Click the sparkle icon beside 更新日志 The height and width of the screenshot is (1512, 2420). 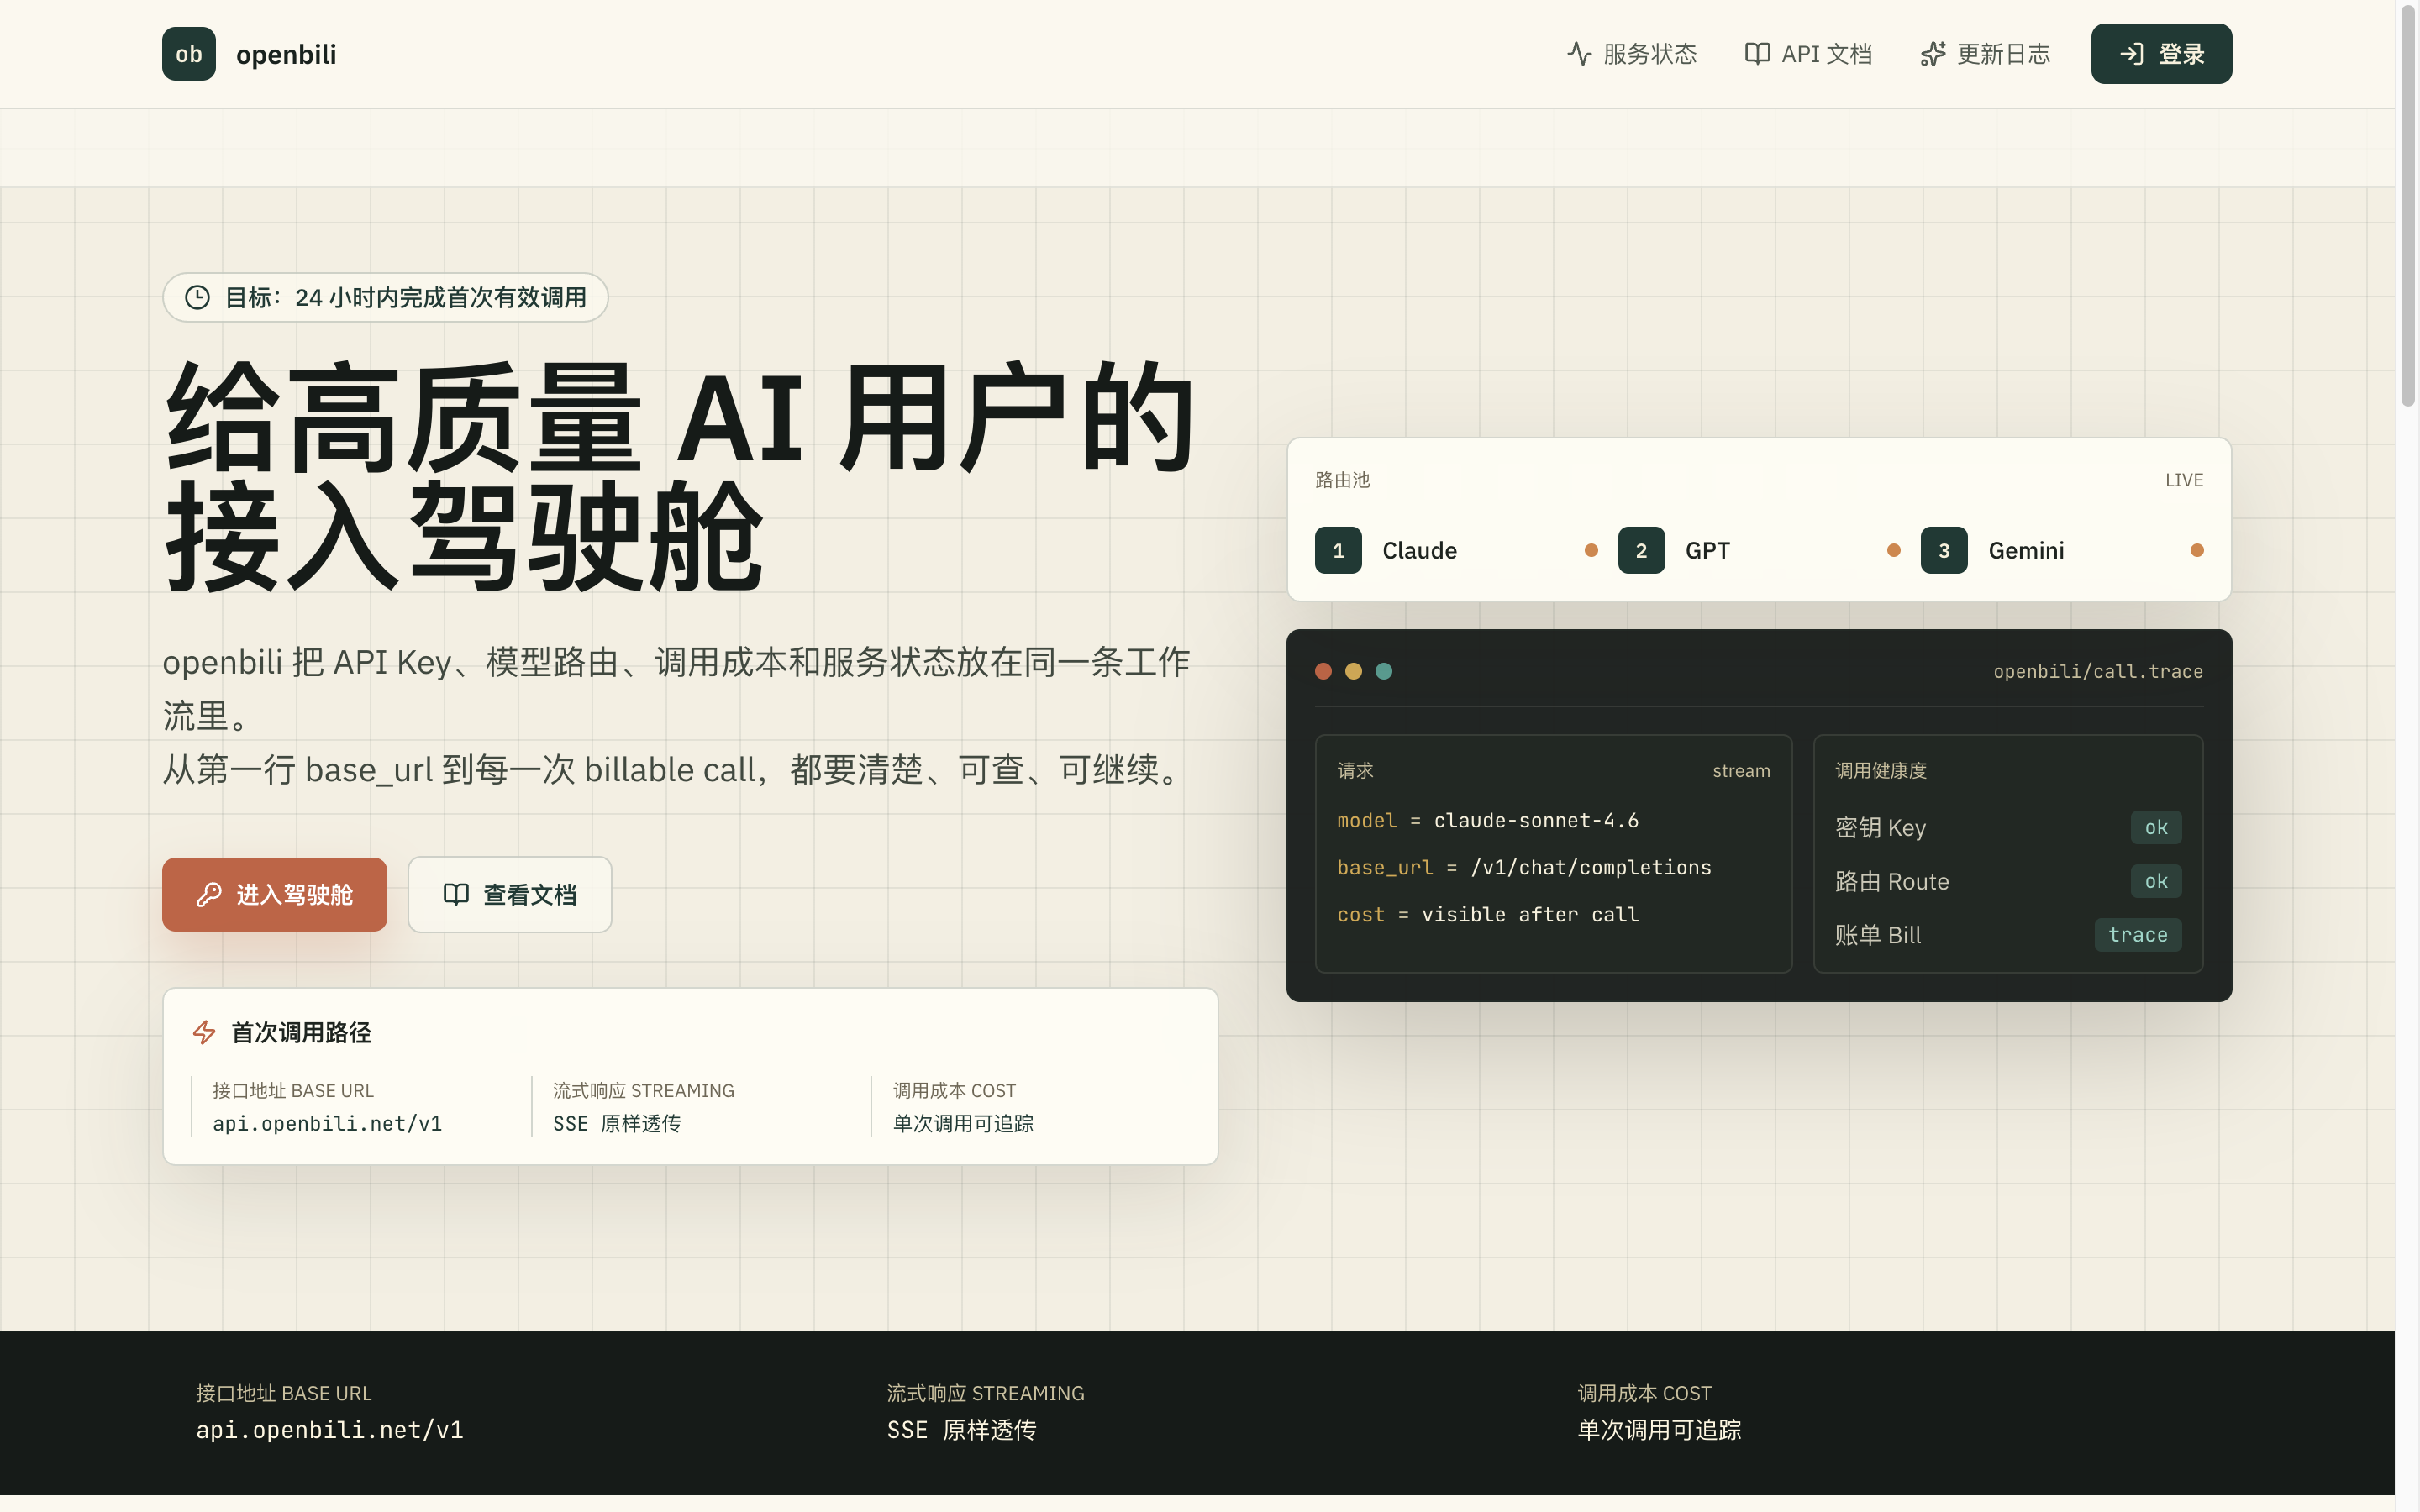[1932, 54]
